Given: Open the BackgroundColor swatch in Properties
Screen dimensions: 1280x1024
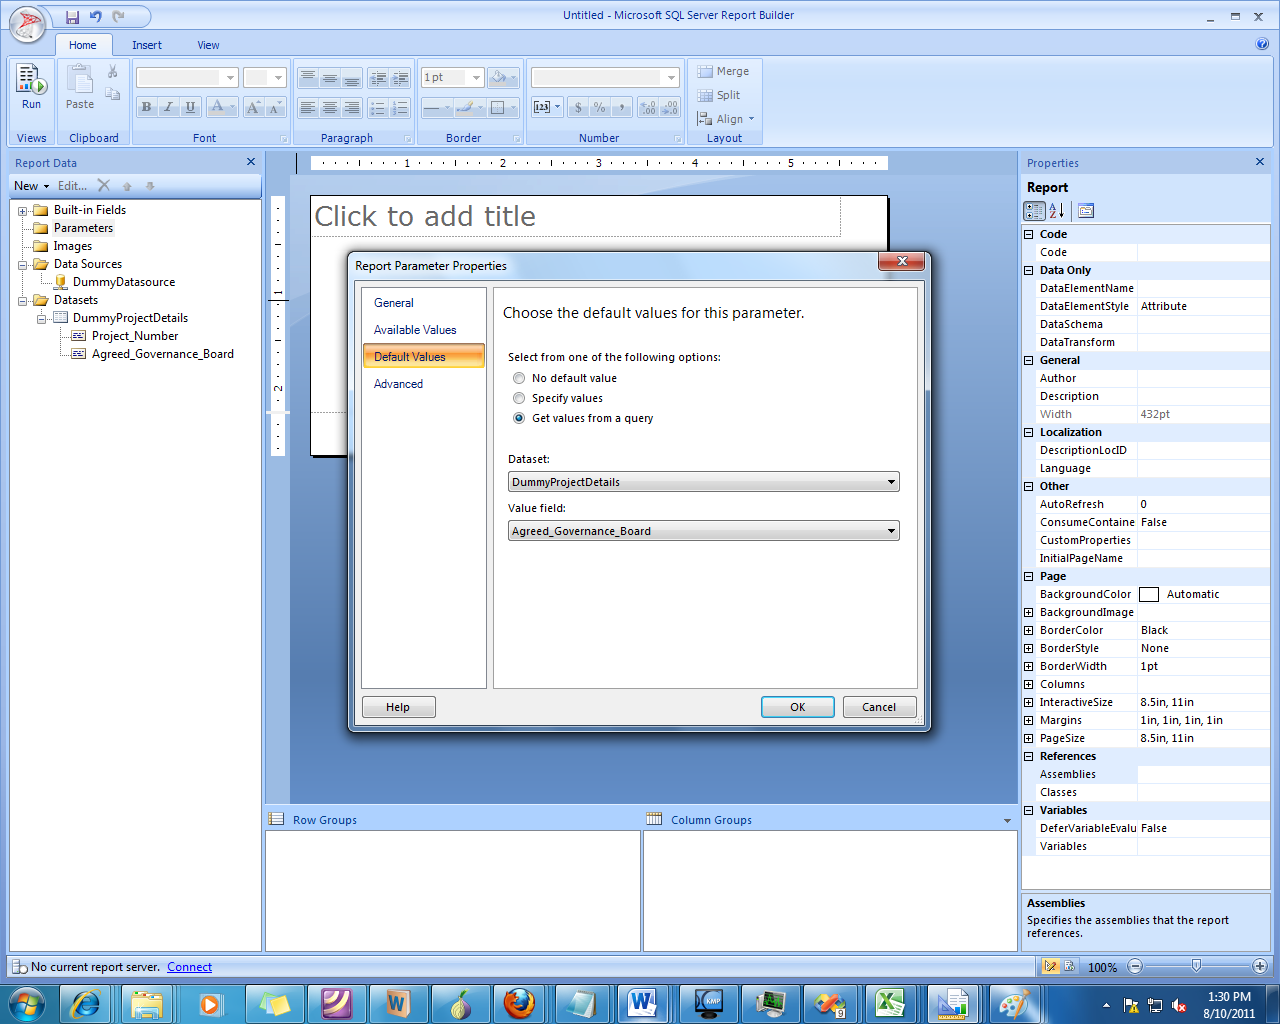Looking at the screenshot, I should [1151, 593].
